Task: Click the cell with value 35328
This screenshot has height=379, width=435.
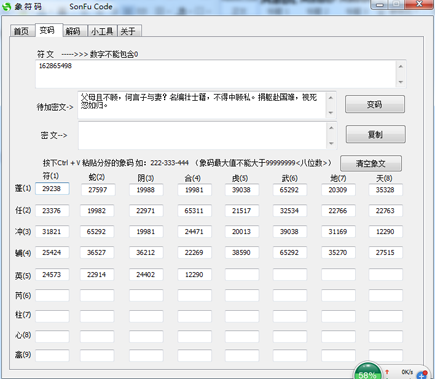Action: (385, 190)
